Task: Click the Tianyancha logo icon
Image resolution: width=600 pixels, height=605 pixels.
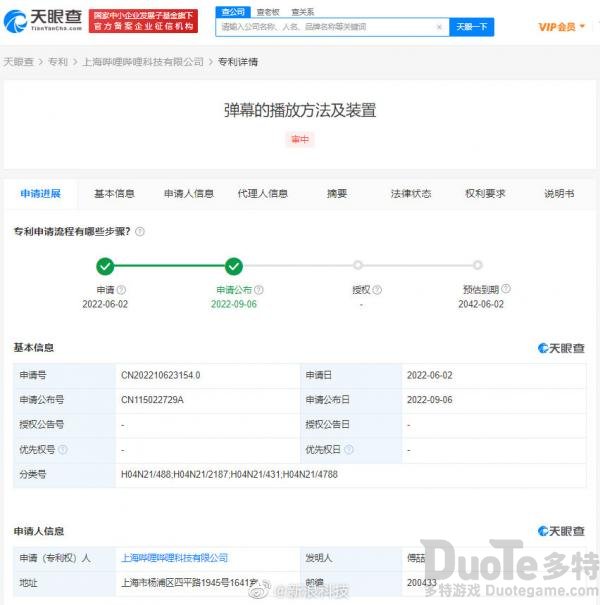Action: point(15,21)
